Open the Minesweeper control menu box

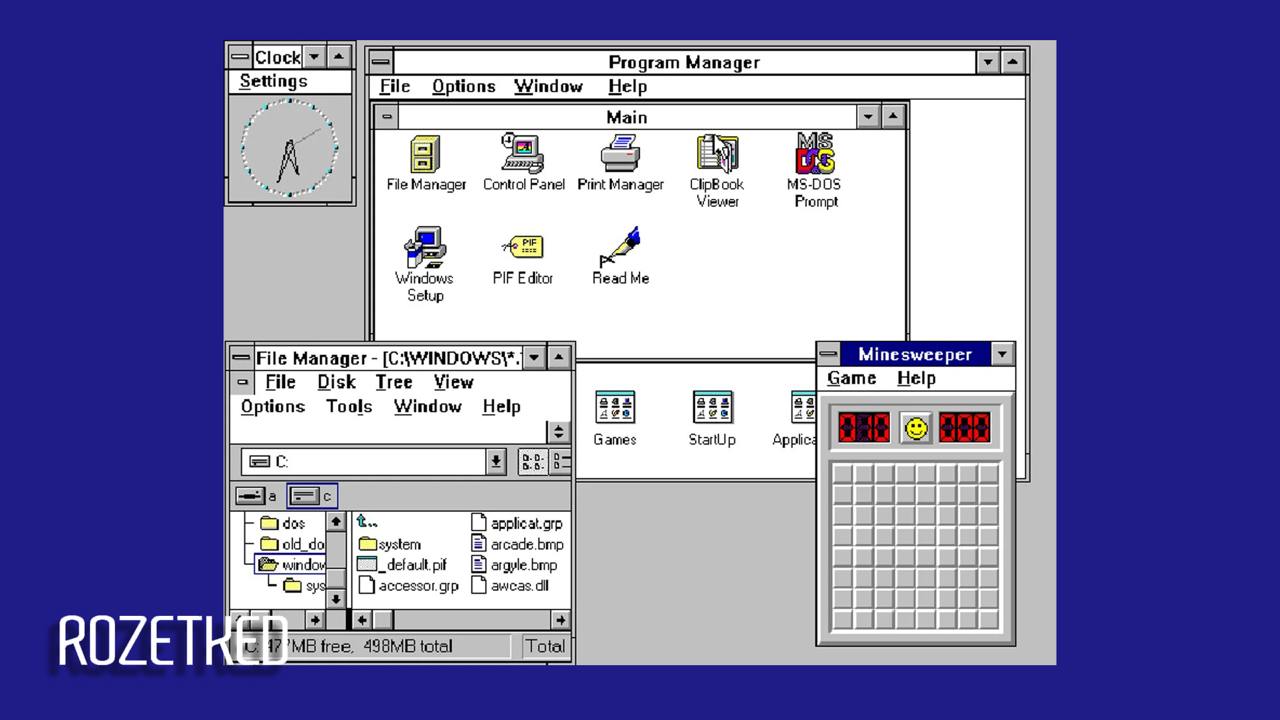click(828, 354)
